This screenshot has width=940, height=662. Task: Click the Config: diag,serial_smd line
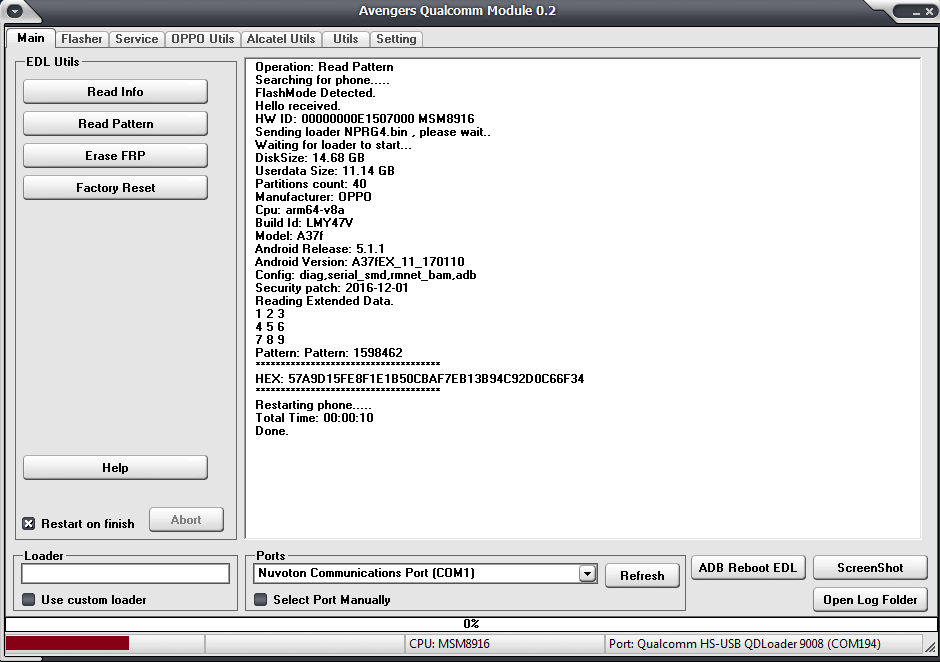click(366, 275)
